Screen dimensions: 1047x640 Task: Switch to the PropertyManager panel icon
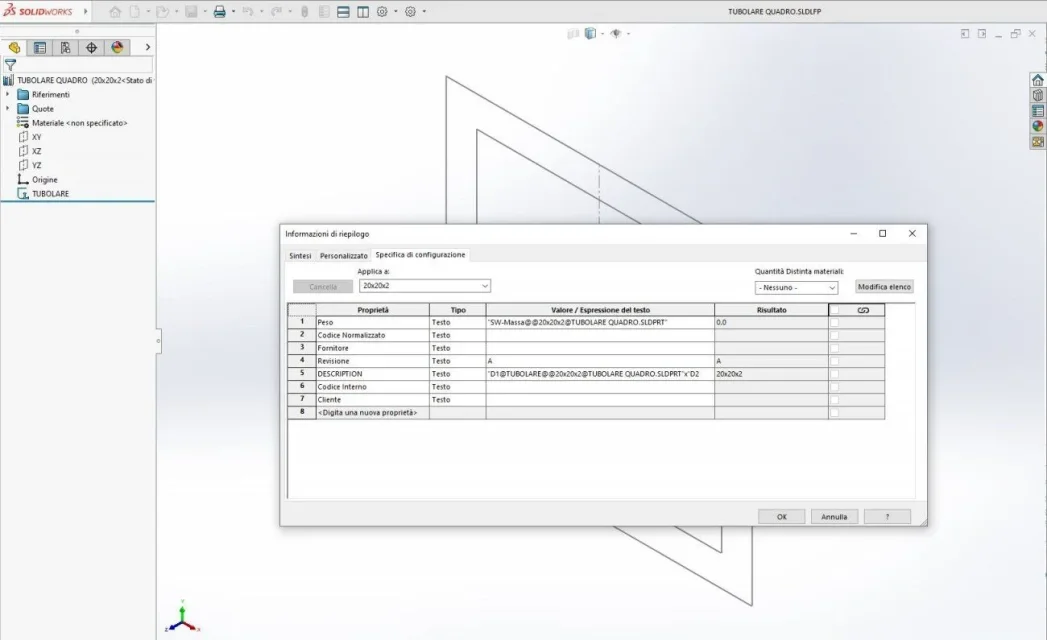point(40,47)
